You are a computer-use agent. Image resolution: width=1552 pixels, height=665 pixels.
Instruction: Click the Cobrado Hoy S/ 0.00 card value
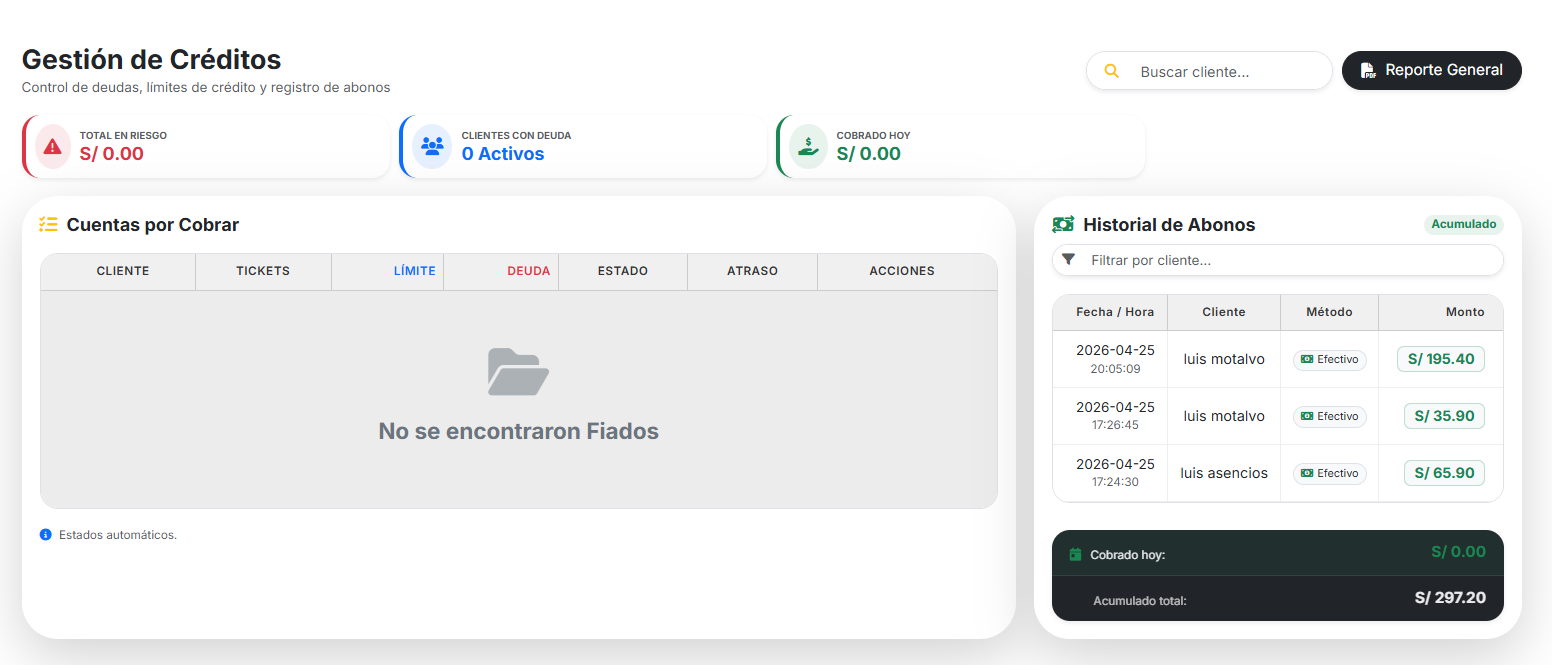pos(869,154)
